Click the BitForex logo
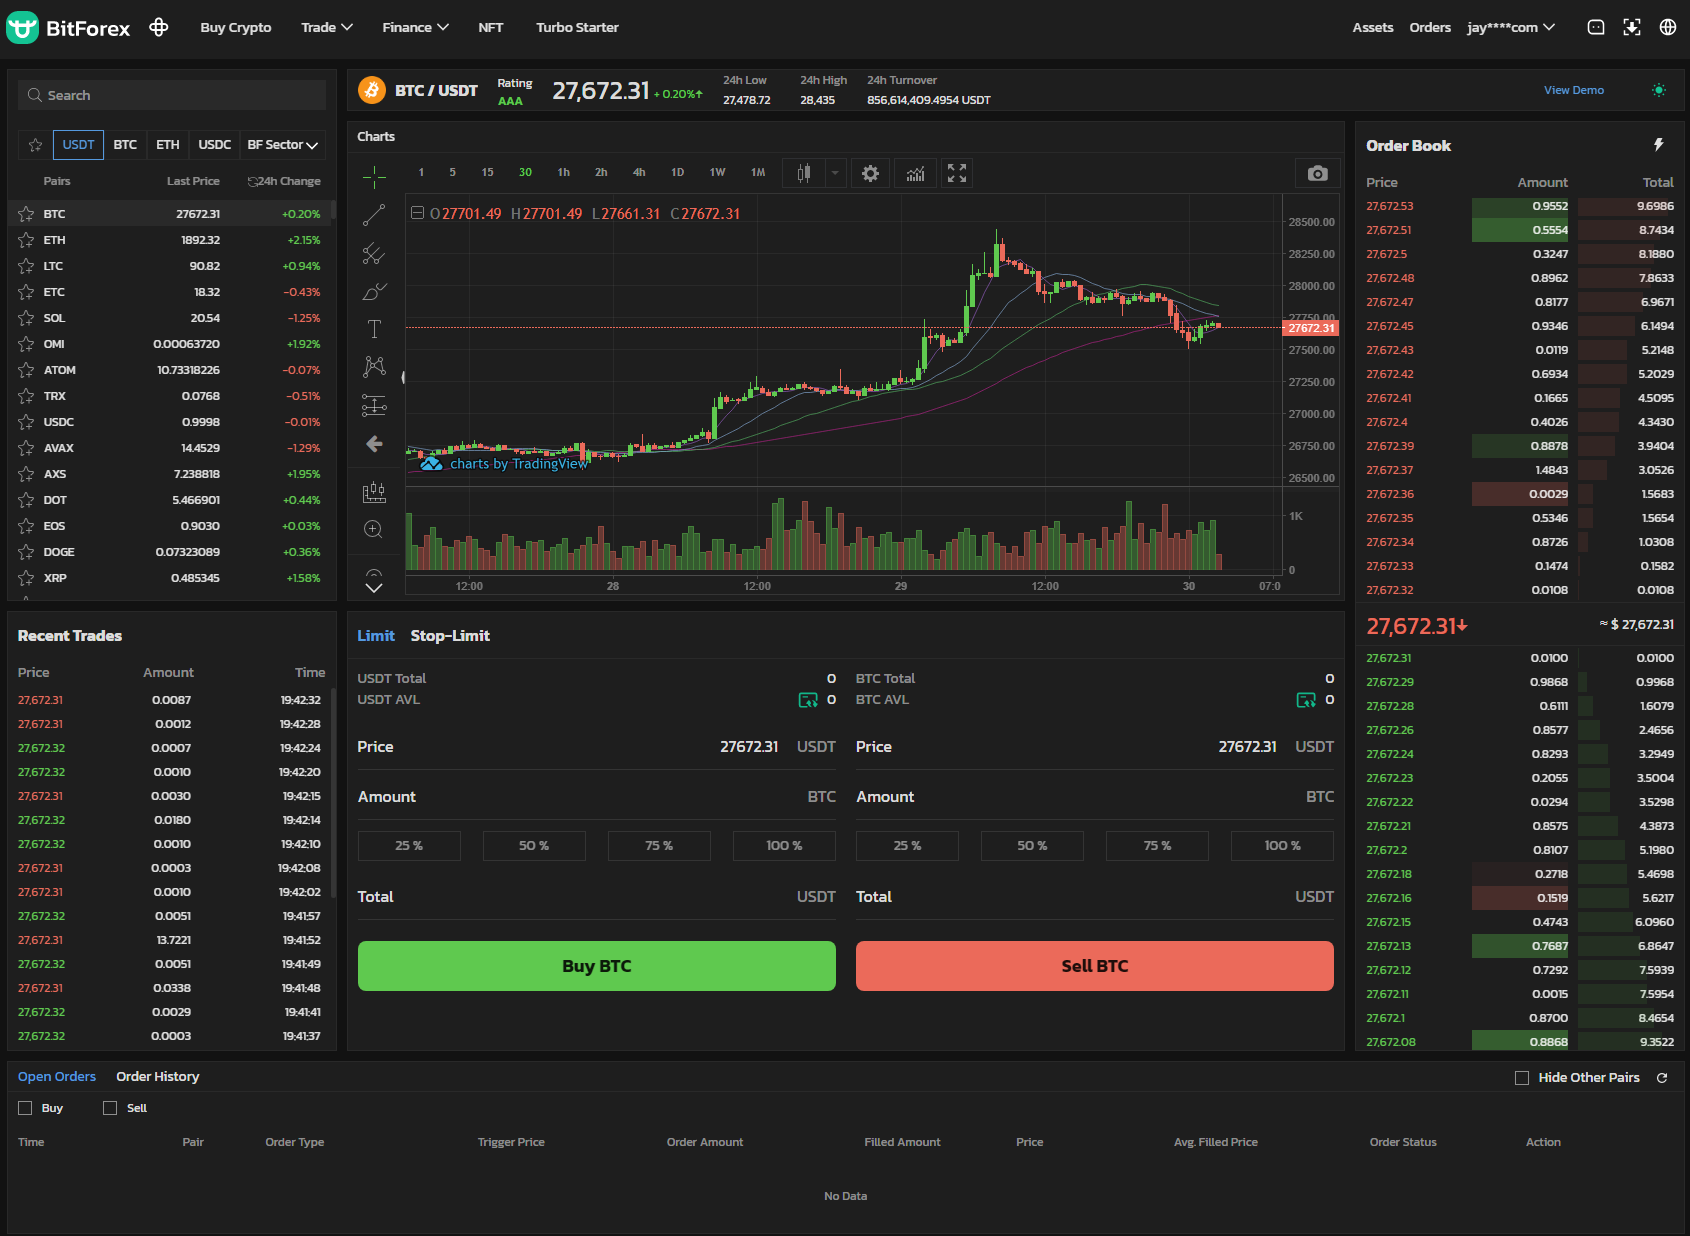Image resolution: width=1690 pixels, height=1236 pixels. [68, 28]
